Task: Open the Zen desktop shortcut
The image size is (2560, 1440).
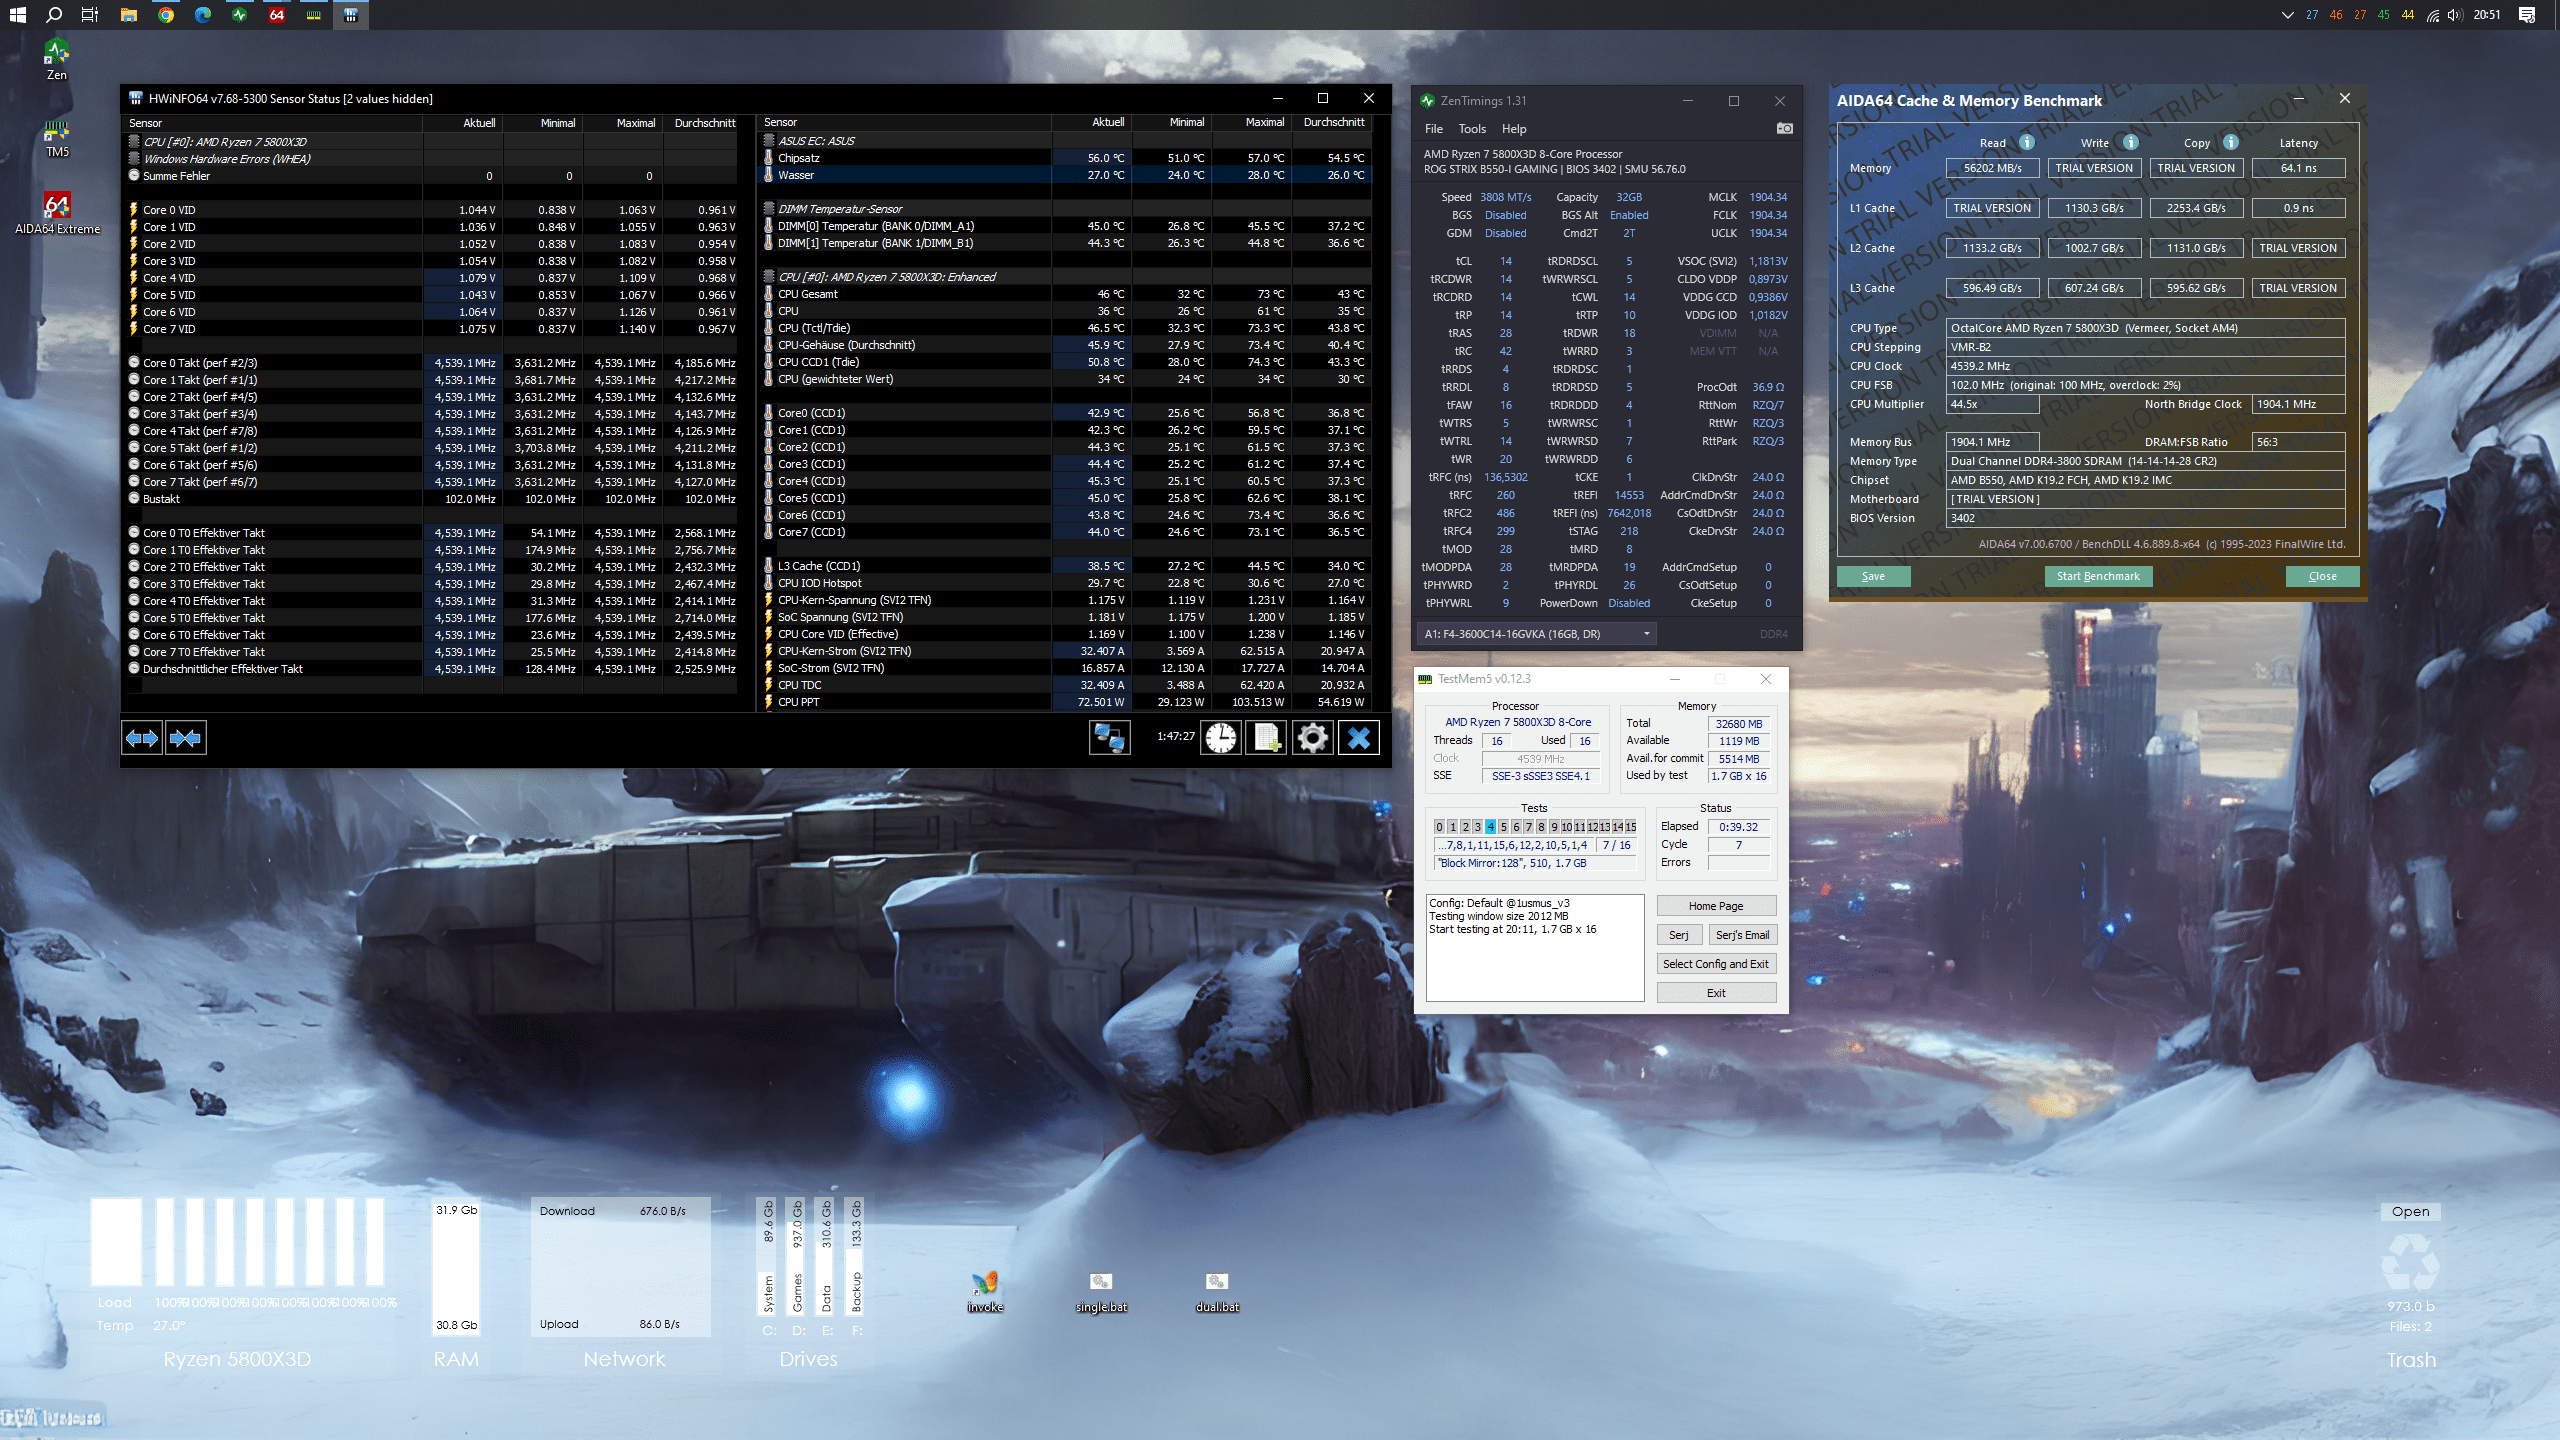Action: click(57, 58)
